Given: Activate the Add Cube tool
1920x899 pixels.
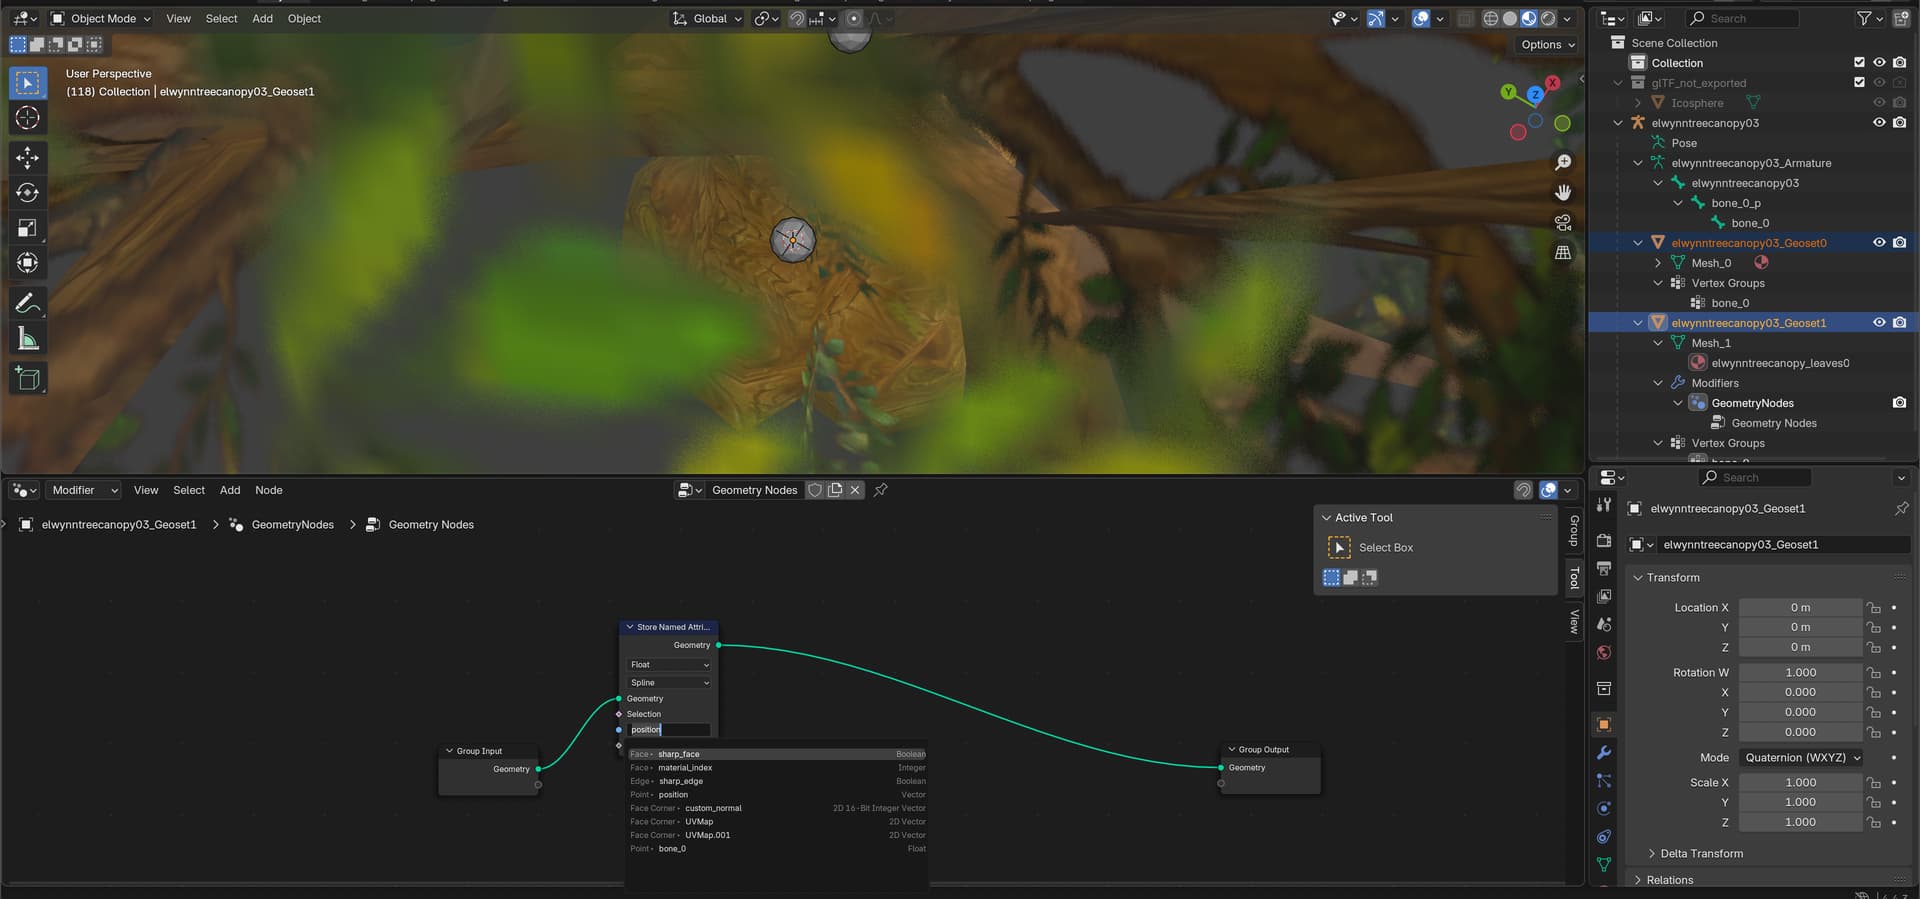Looking at the screenshot, I should pos(27,378).
